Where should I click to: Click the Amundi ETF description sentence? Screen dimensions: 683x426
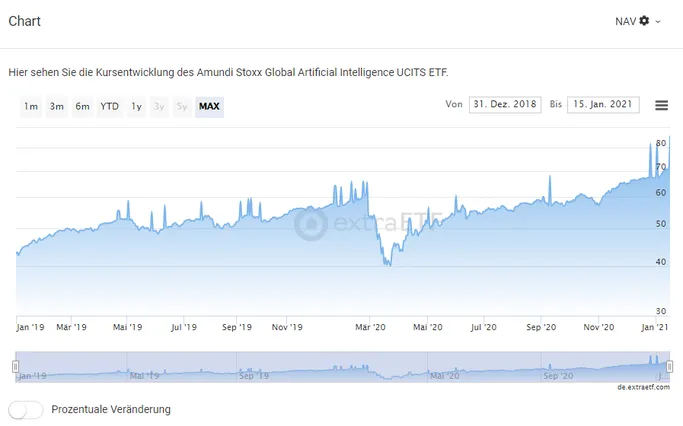pos(228,72)
